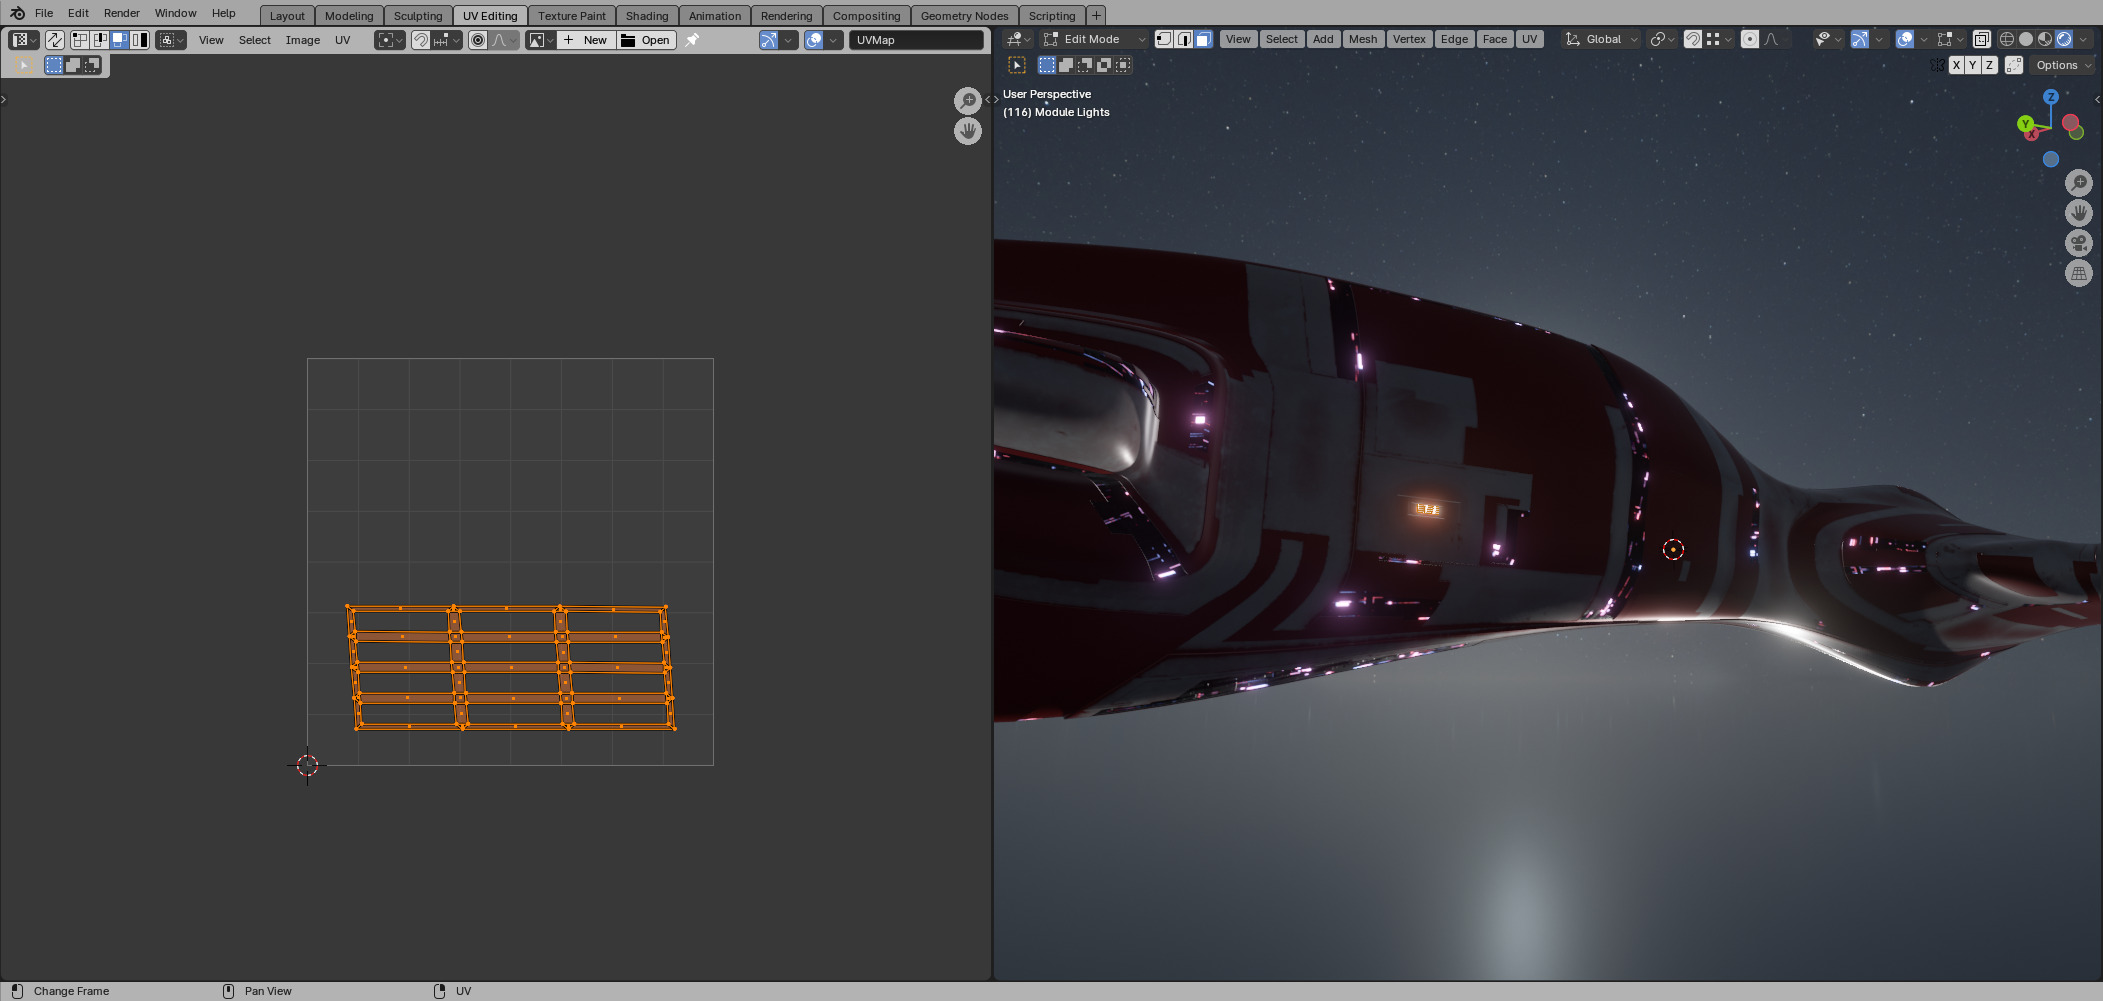Open the Face menu in 3D viewport
Viewport: 2103px width, 1001px height.
click(x=1495, y=39)
